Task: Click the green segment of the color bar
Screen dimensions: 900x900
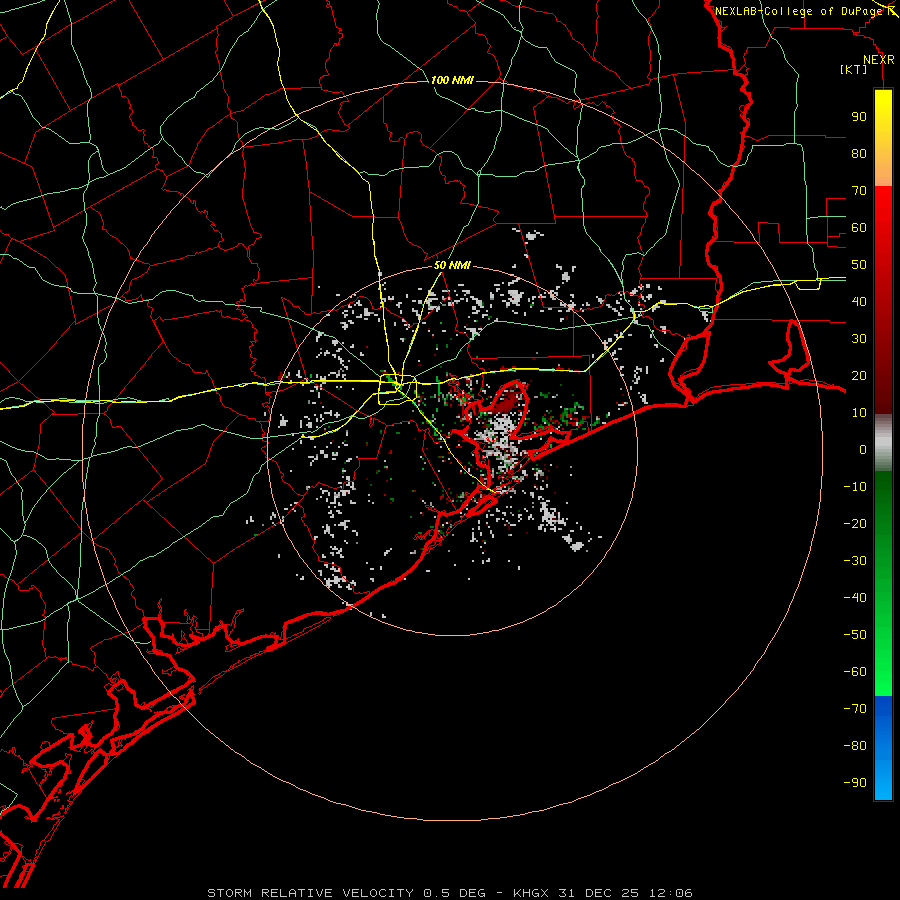Action: (883, 583)
